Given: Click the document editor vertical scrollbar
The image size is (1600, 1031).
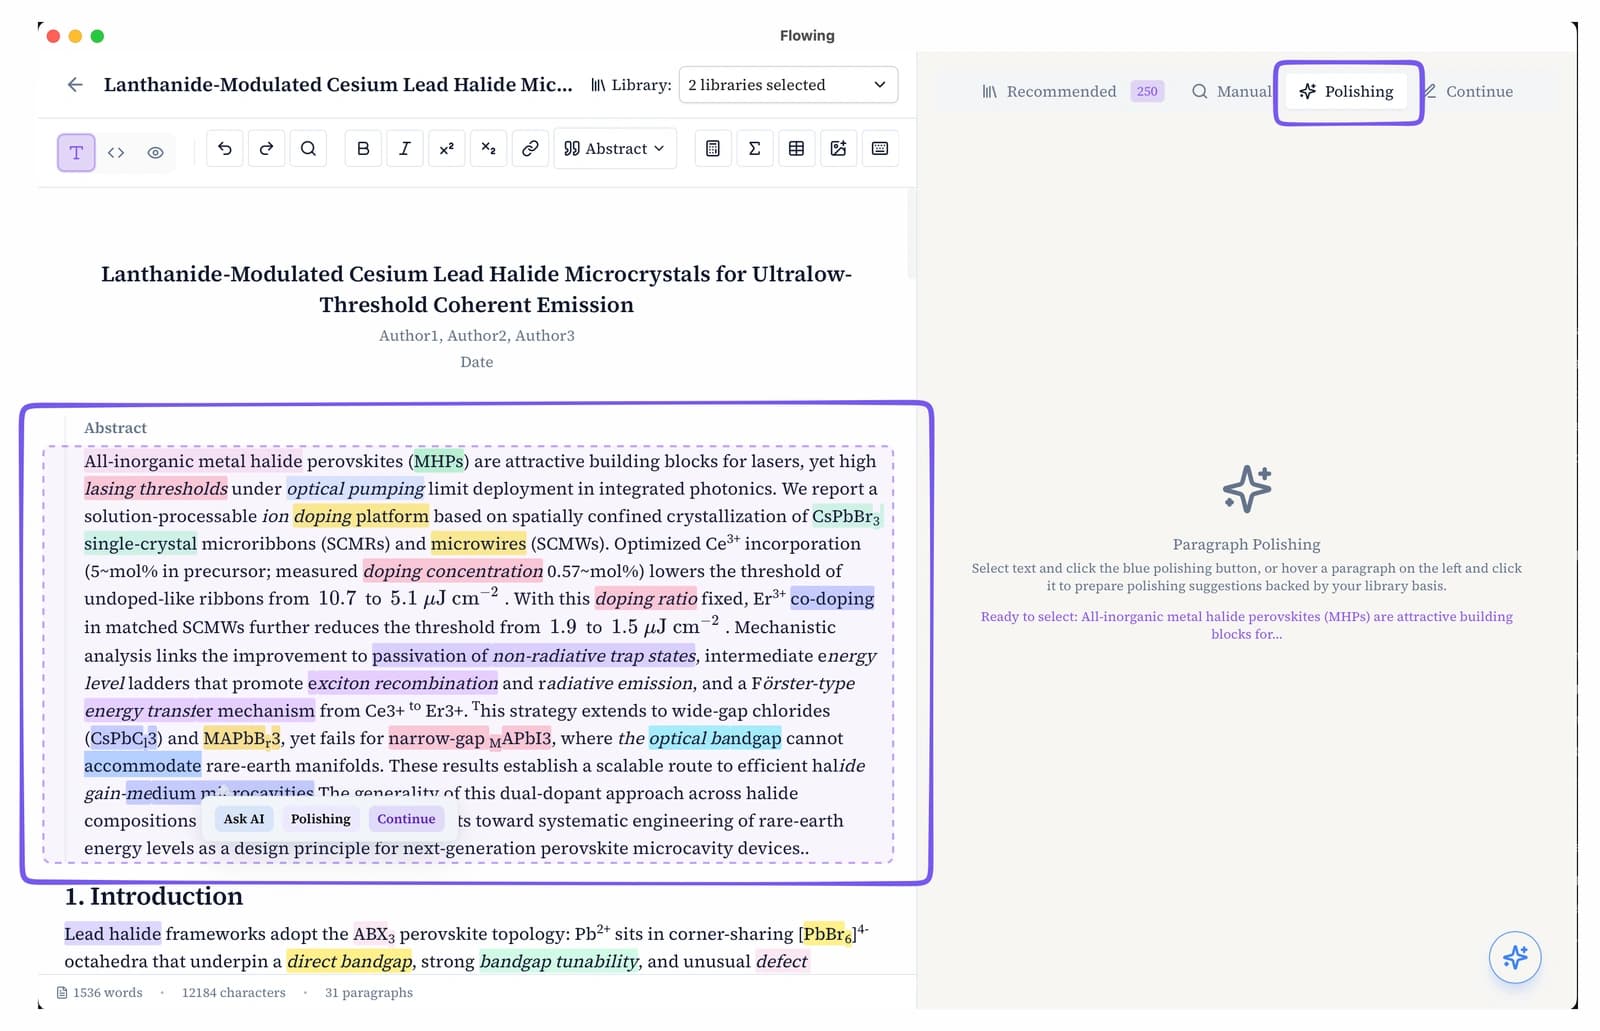Looking at the screenshot, I should click(911, 234).
